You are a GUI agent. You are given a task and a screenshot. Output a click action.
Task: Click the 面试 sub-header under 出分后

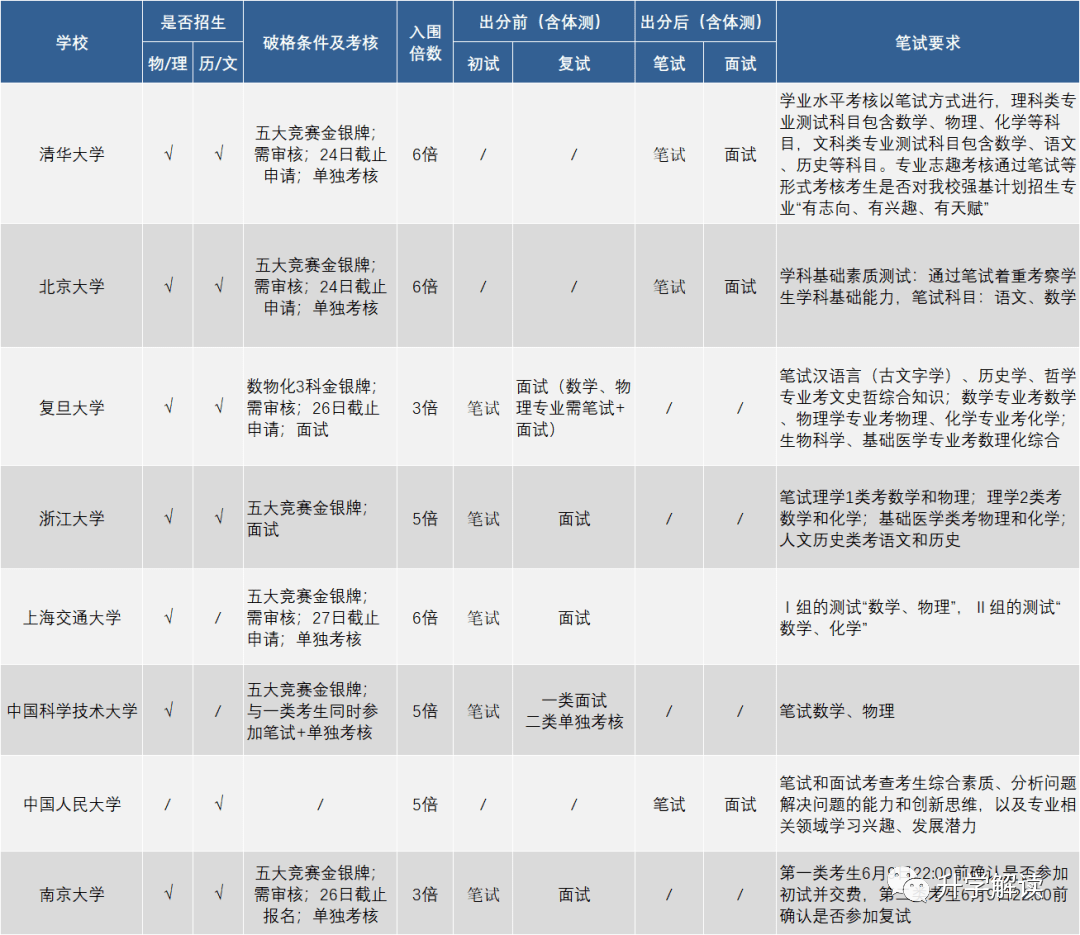(x=740, y=63)
